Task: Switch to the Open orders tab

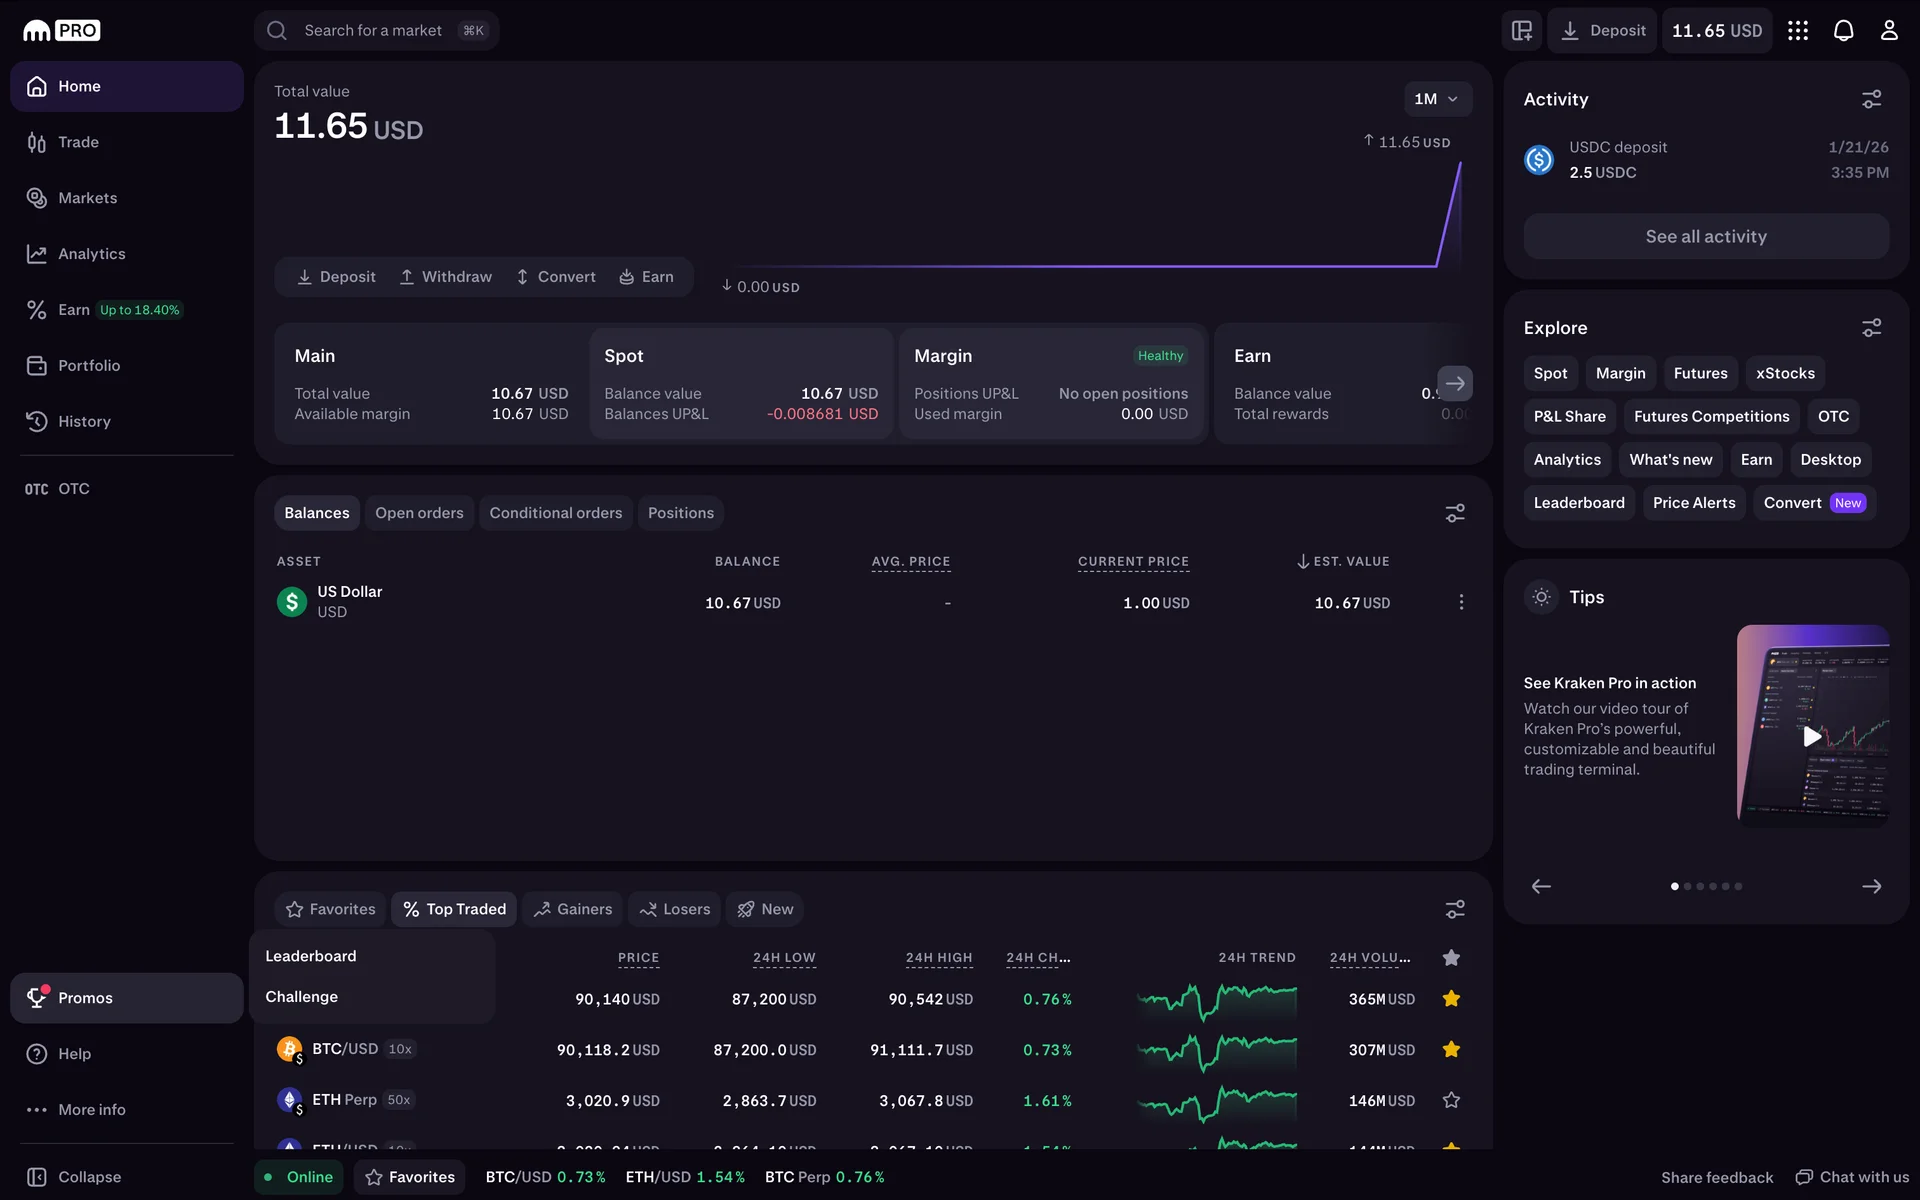Action: pos(419,513)
